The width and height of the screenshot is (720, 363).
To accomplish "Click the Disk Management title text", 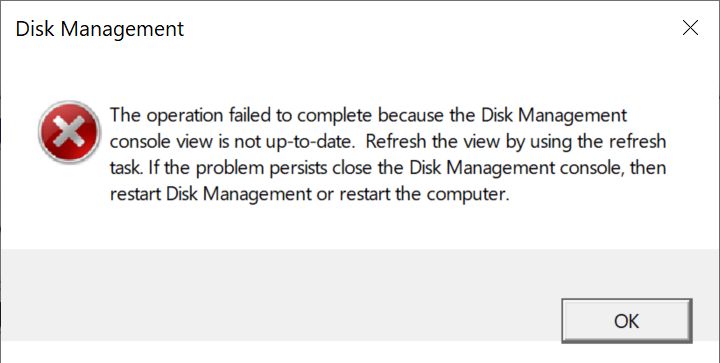I will click(x=100, y=29).
